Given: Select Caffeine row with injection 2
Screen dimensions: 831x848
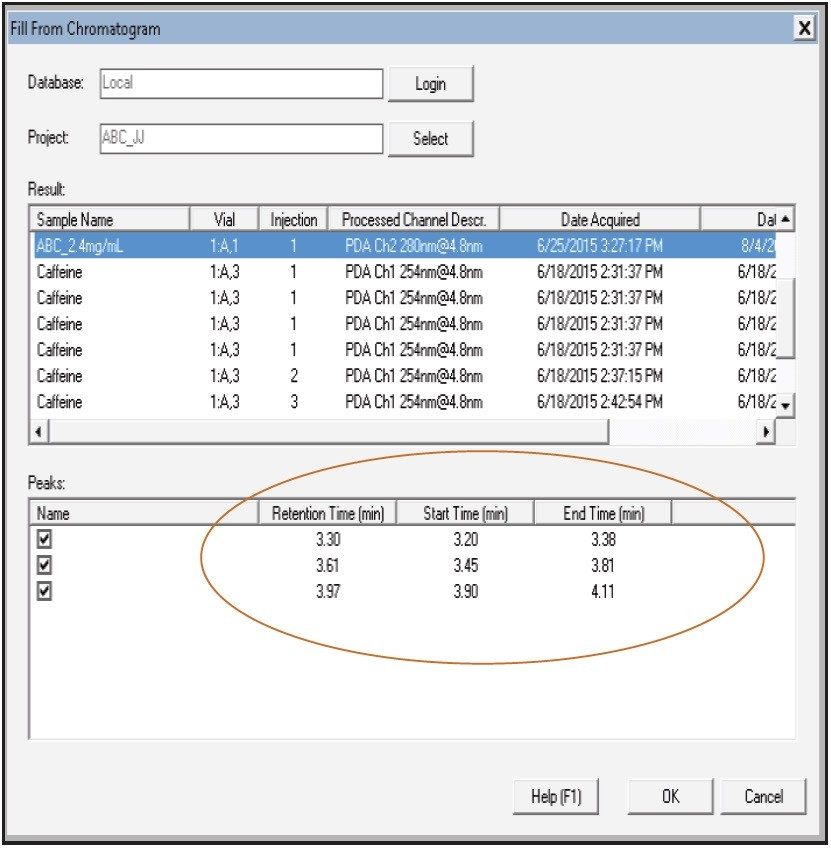Looking at the screenshot, I should (x=403, y=375).
